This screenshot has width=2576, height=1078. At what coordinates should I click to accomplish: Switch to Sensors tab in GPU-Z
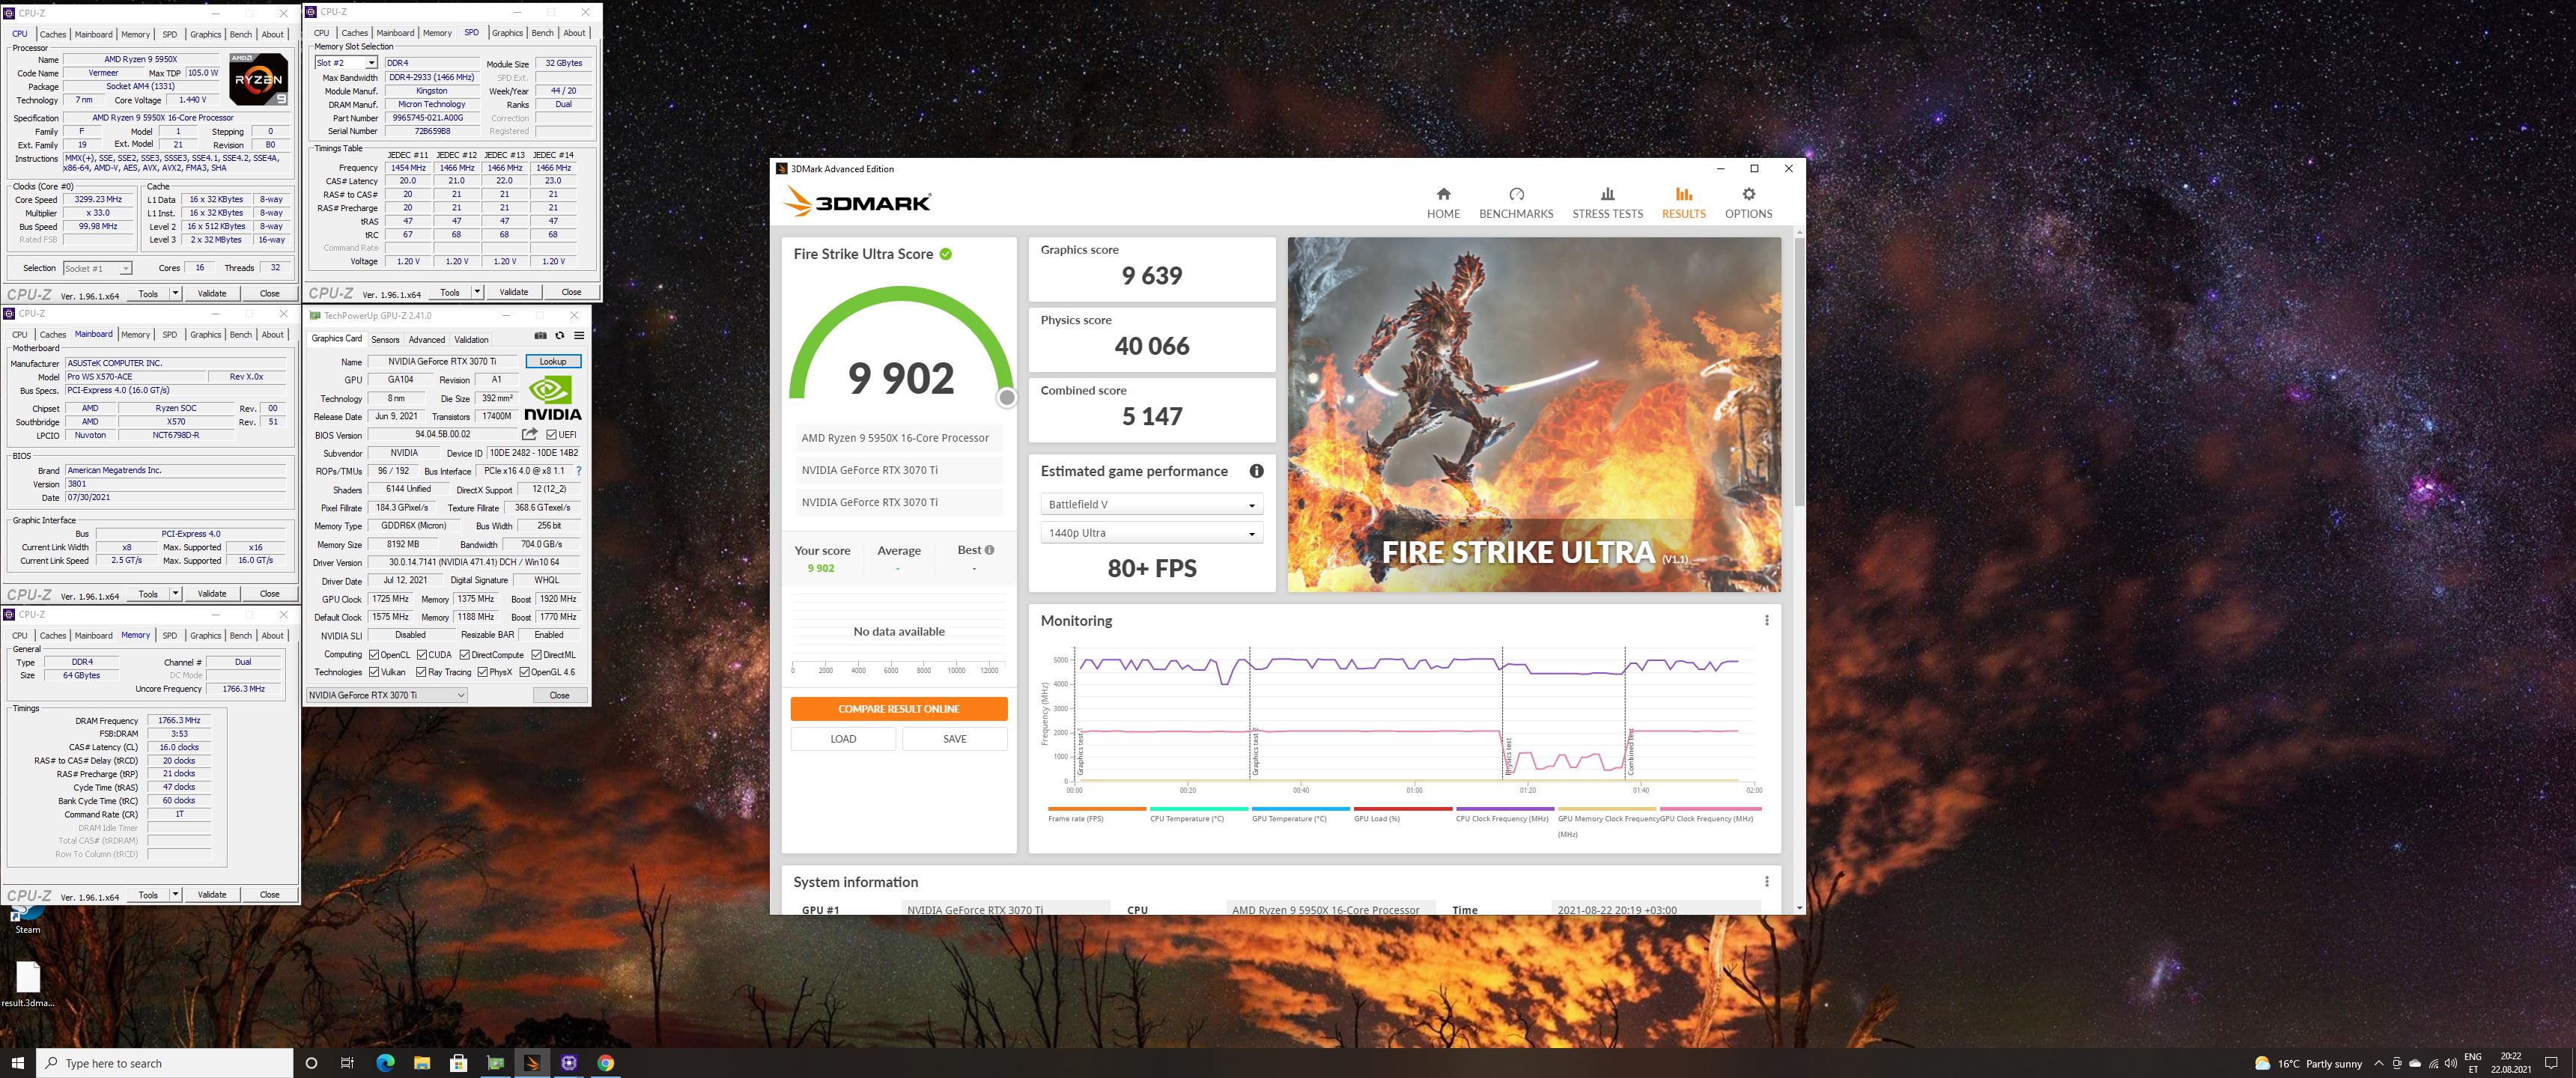385,339
